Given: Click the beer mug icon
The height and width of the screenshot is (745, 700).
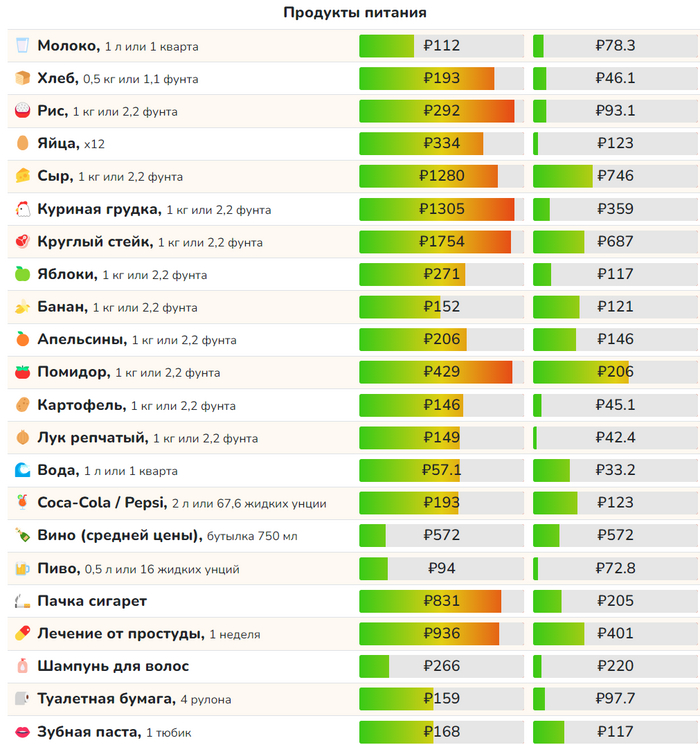Looking at the screenshot, I should pyautogui.click(x=22, y=568).
